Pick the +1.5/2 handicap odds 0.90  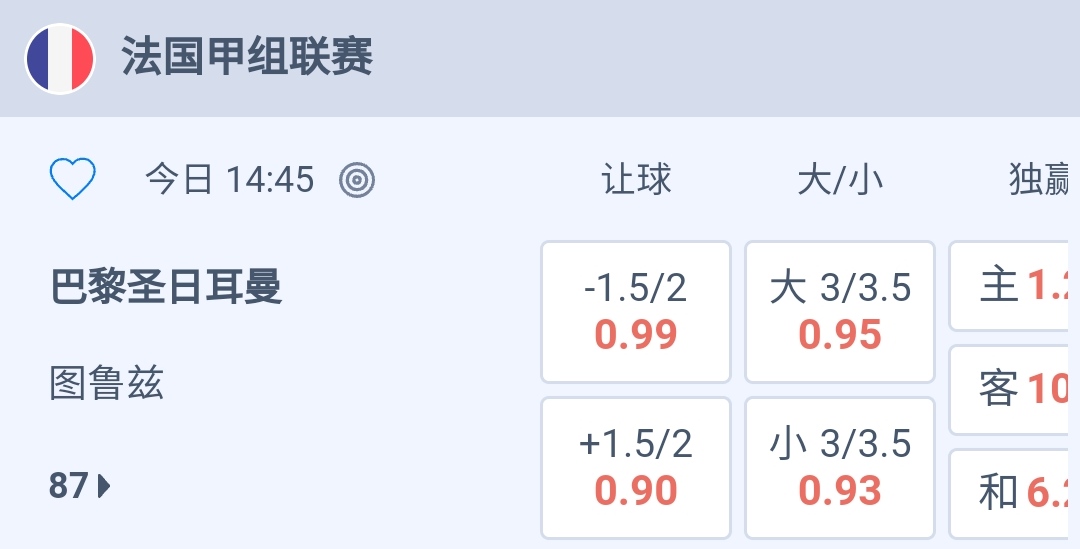636,468
